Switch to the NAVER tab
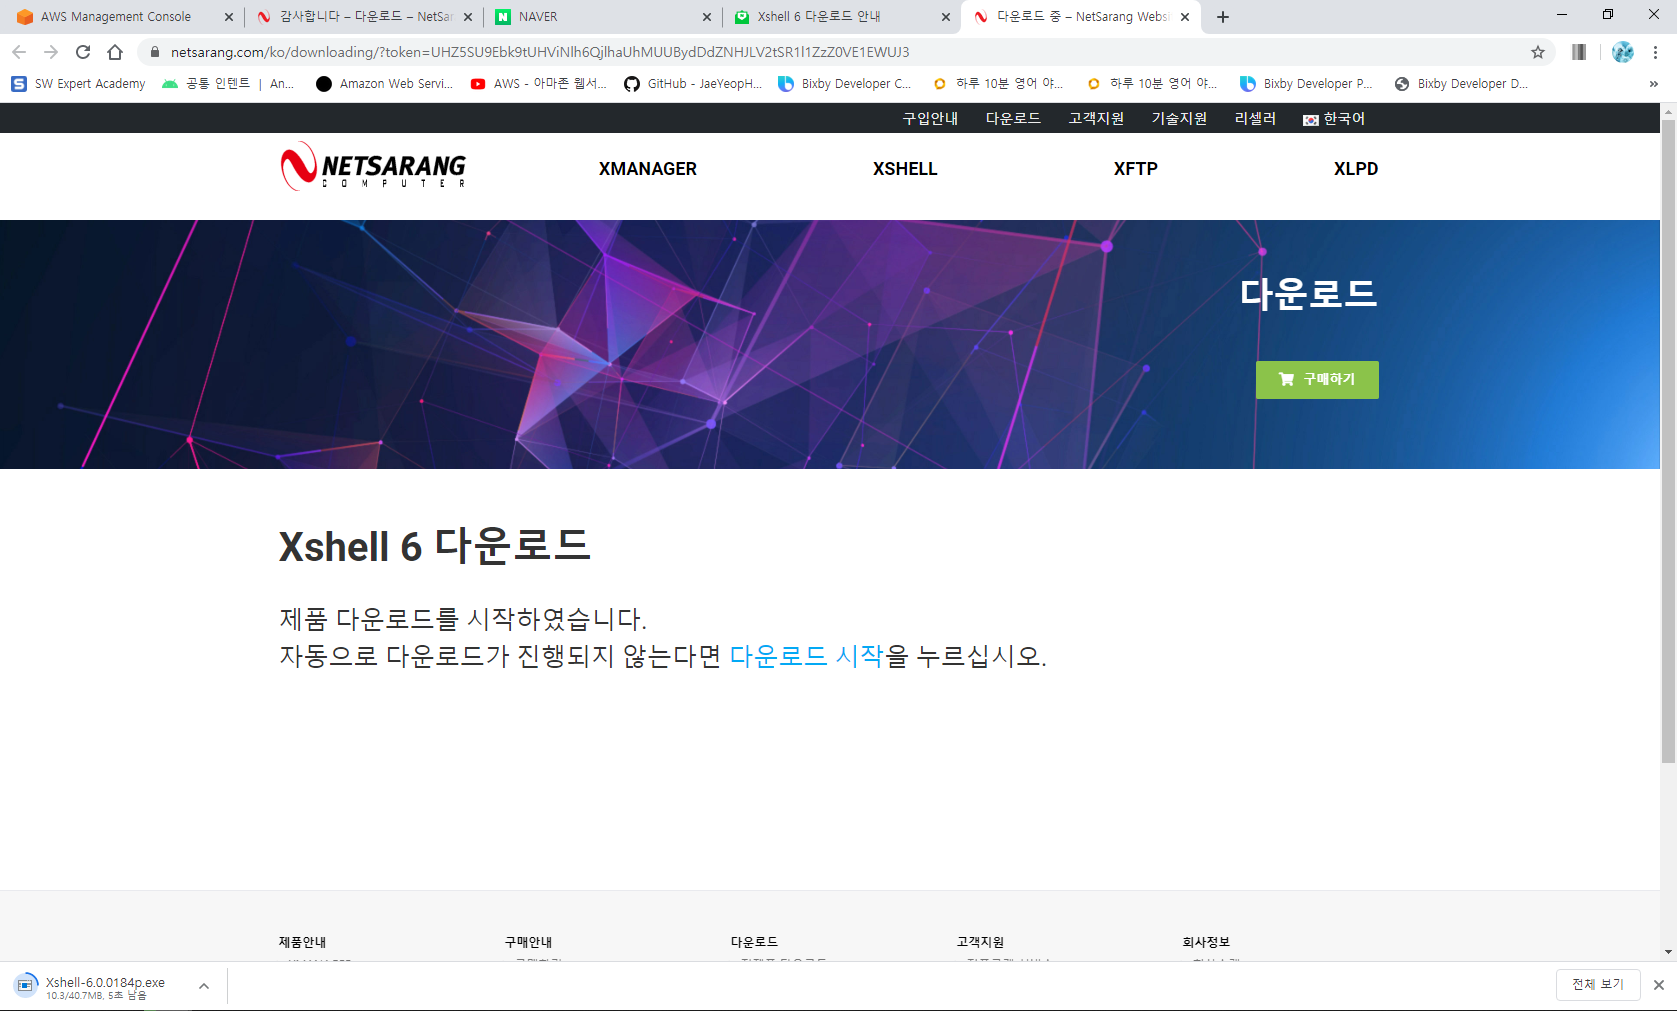 602,17
